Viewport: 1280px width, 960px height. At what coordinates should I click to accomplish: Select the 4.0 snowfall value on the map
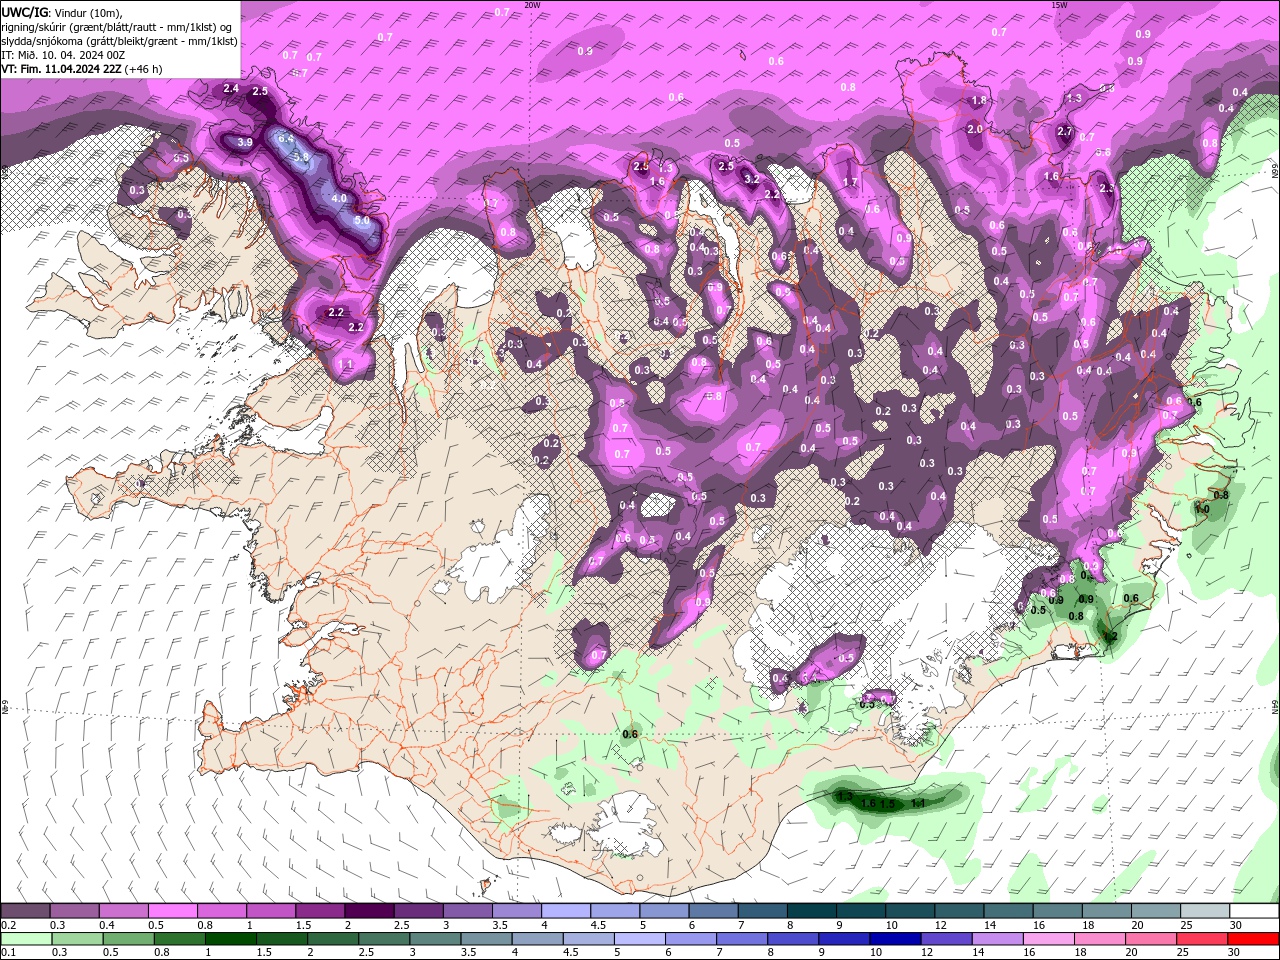tap(339, 199)
